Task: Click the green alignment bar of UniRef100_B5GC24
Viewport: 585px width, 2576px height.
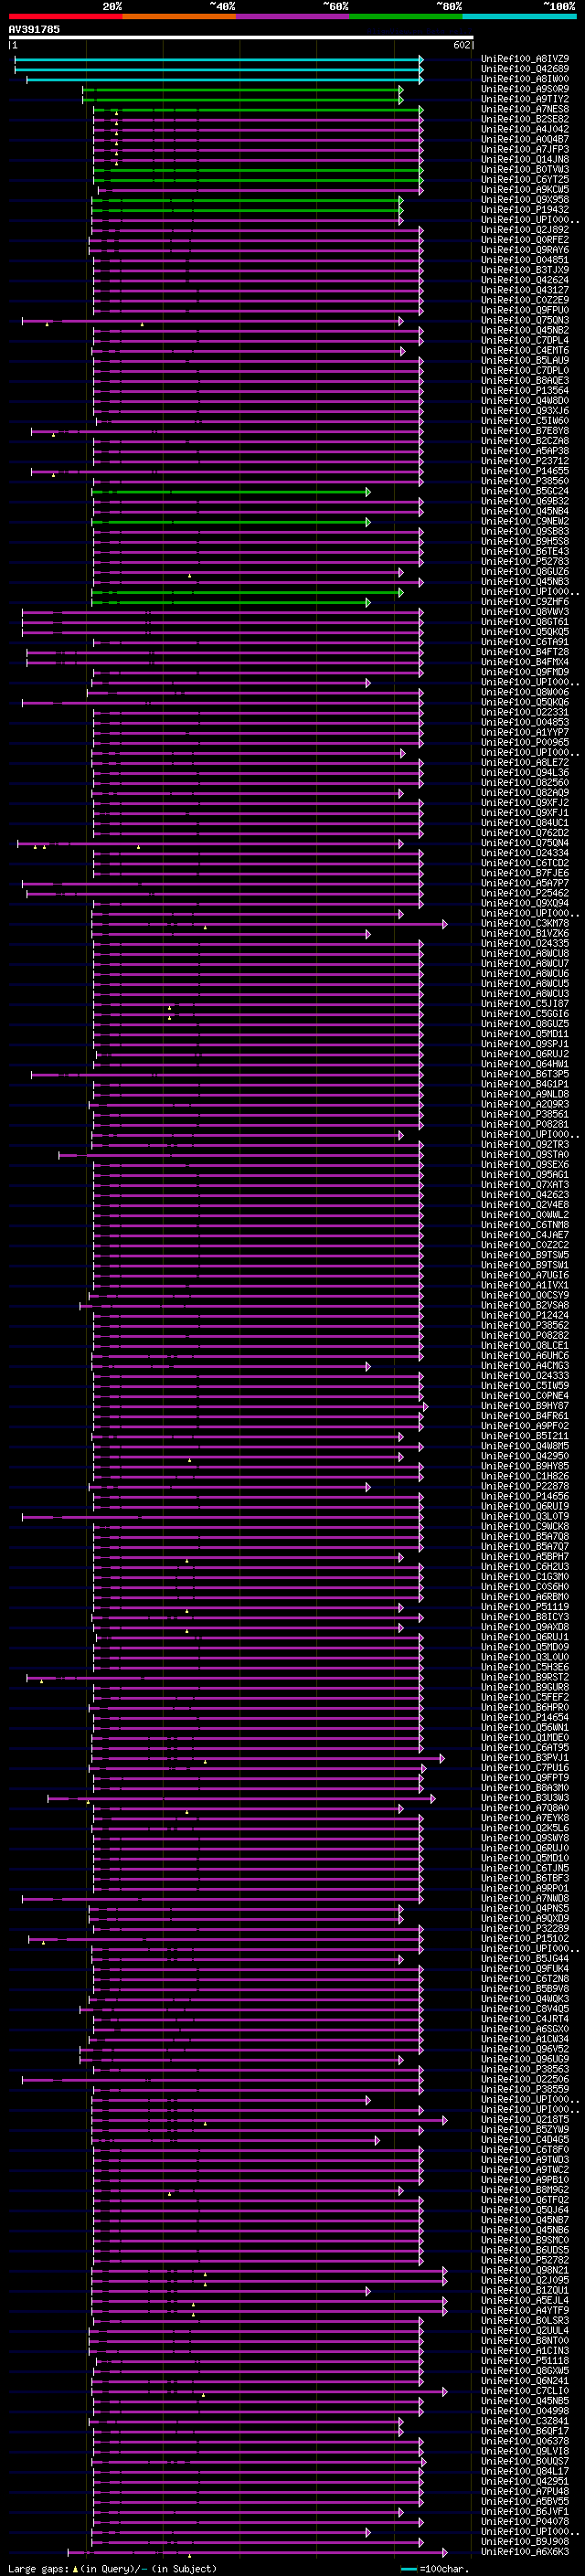Action: pyautogui.click(x=231, y=492)
